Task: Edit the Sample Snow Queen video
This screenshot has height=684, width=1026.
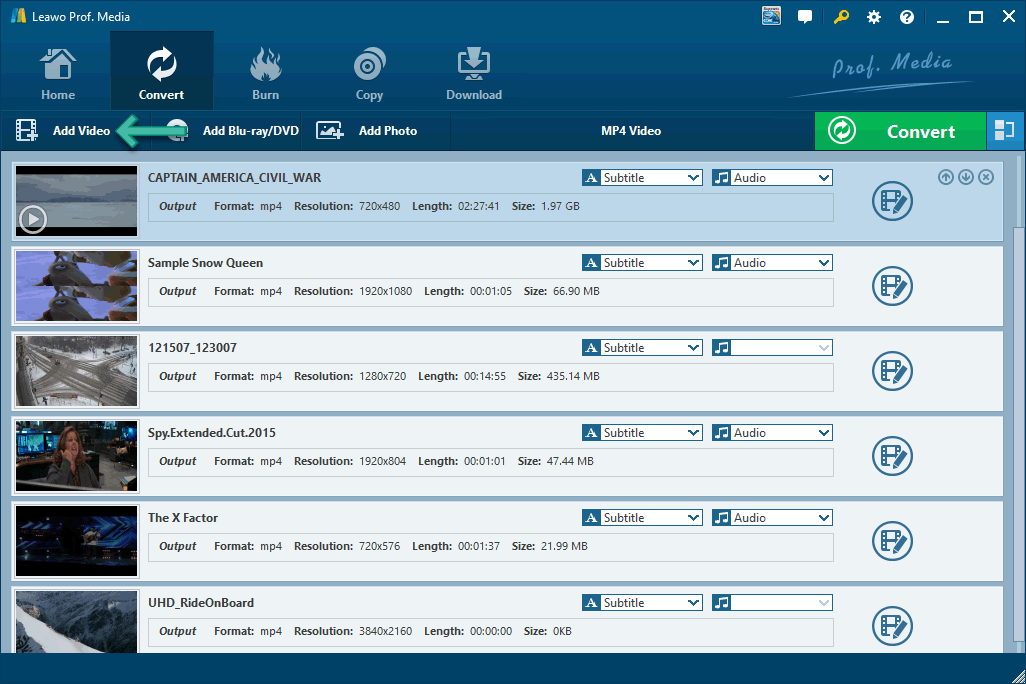Action: pos(892,286)
